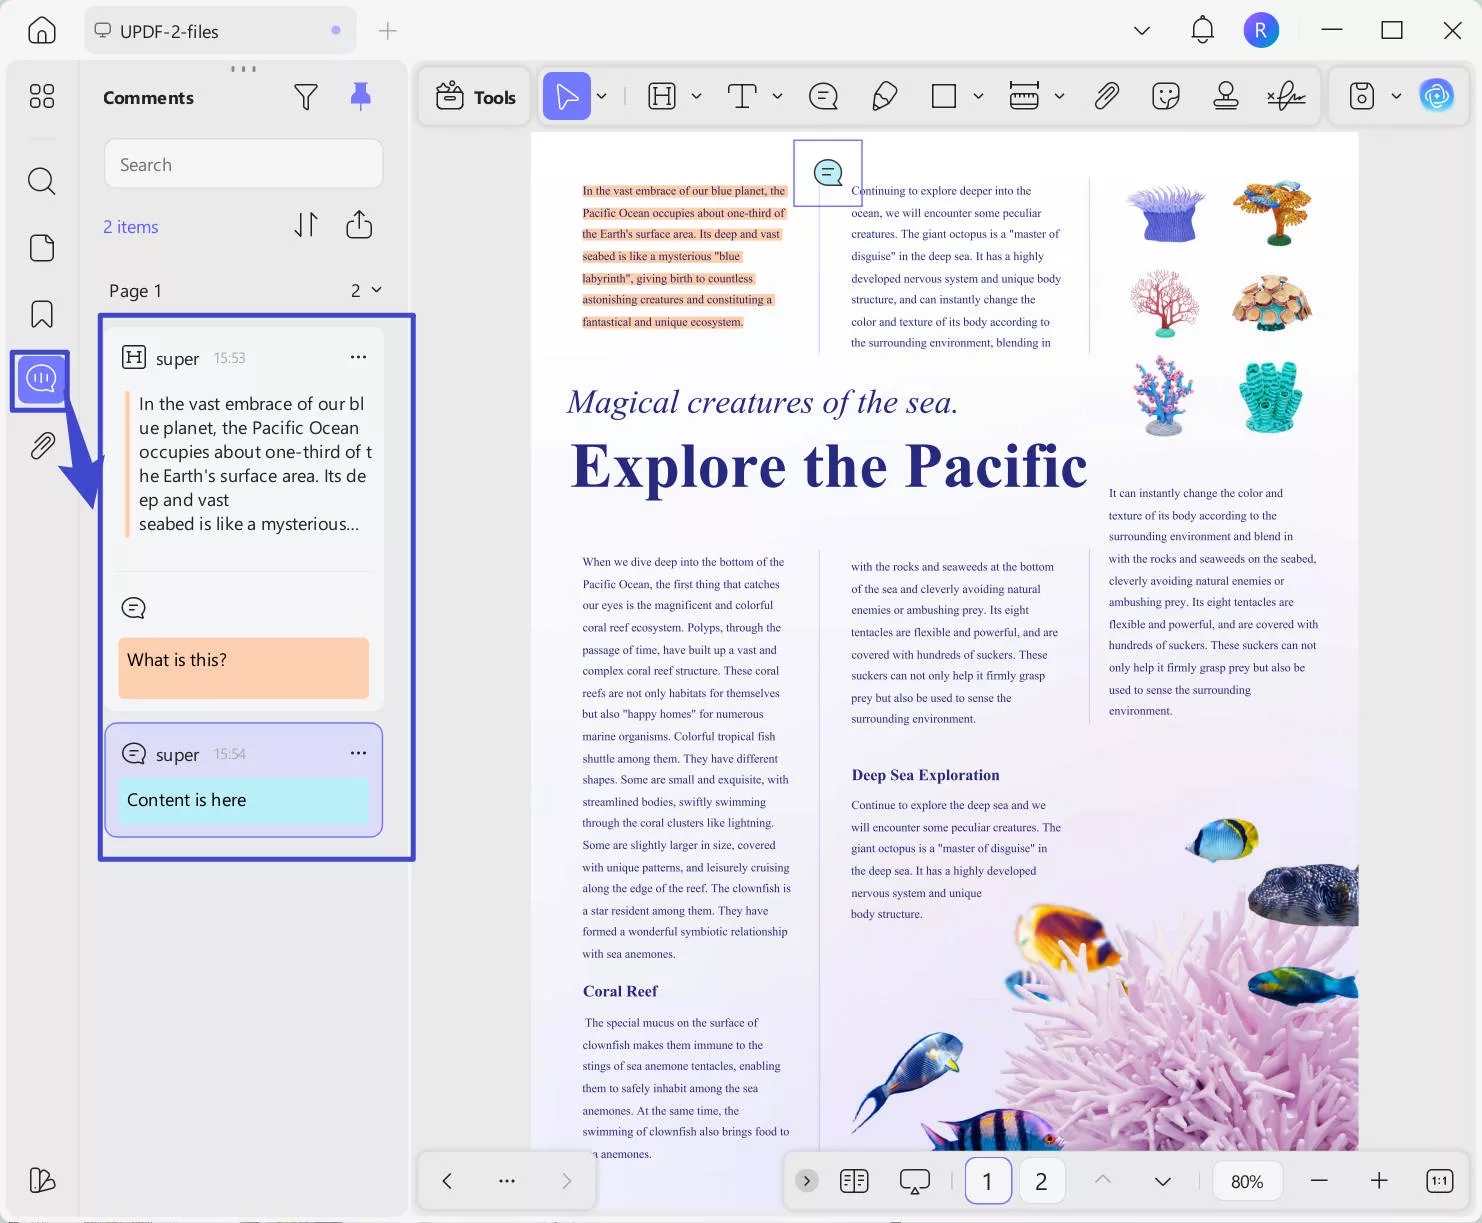The image size is (1482, 1223).
Task: Open the sticker tool
Action: pos(1165,96)
